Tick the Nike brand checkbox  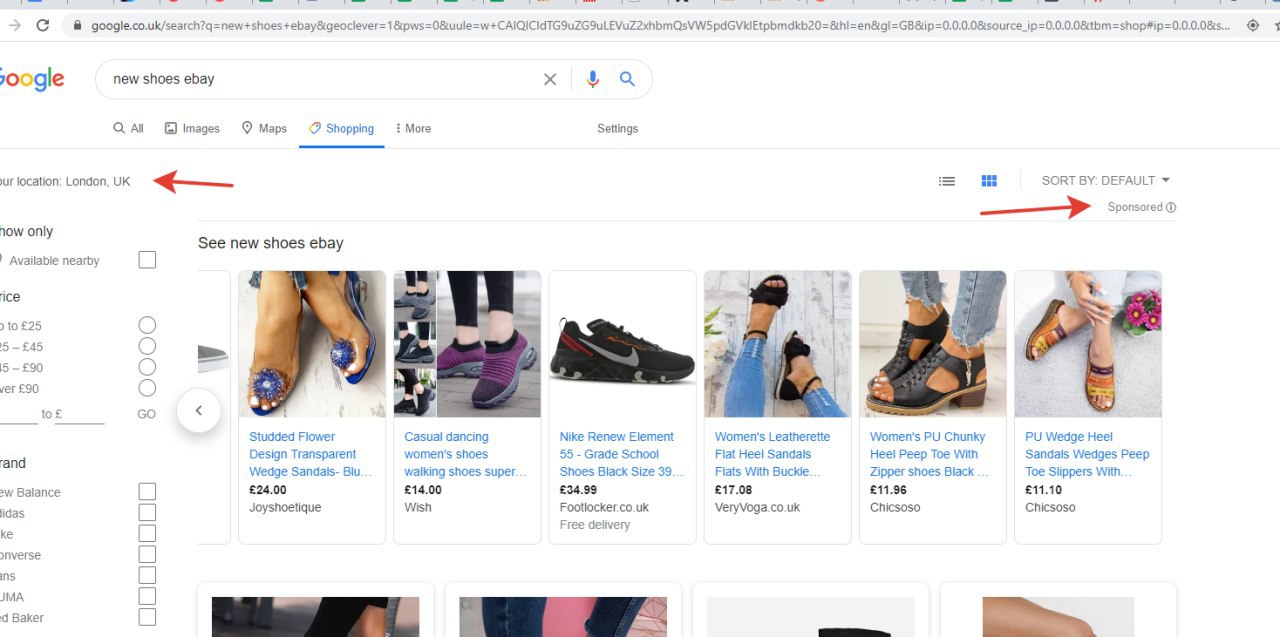[147, 534]
